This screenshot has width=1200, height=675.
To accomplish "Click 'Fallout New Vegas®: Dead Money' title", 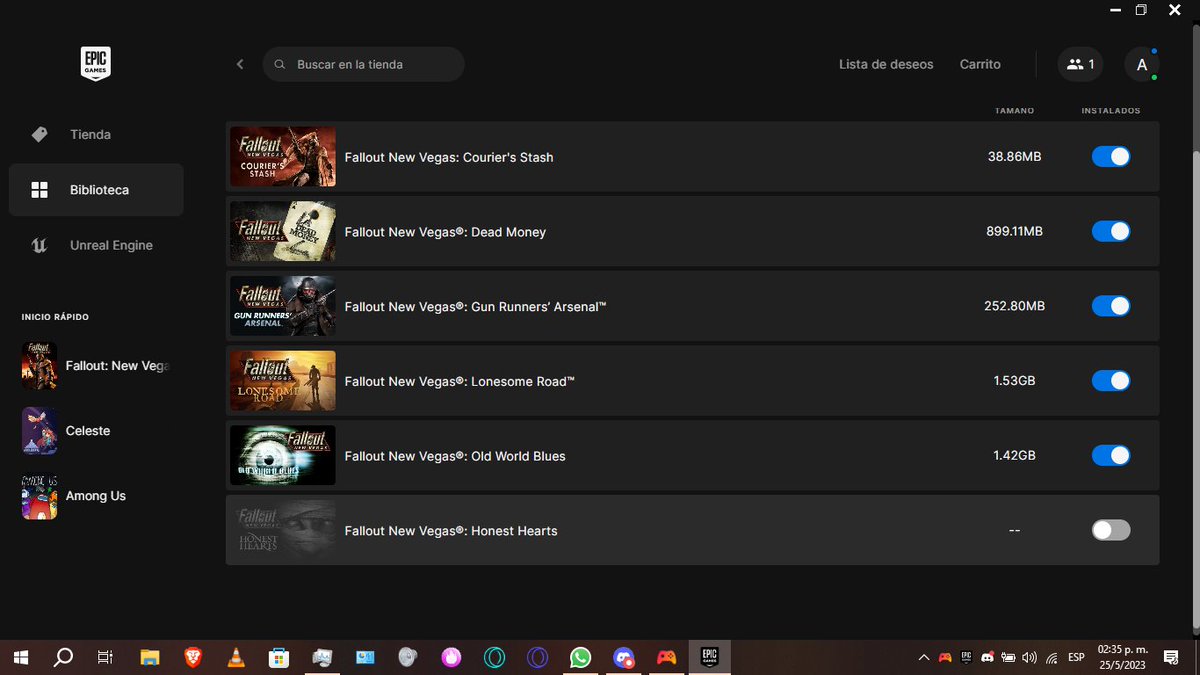I will point(445,232).
